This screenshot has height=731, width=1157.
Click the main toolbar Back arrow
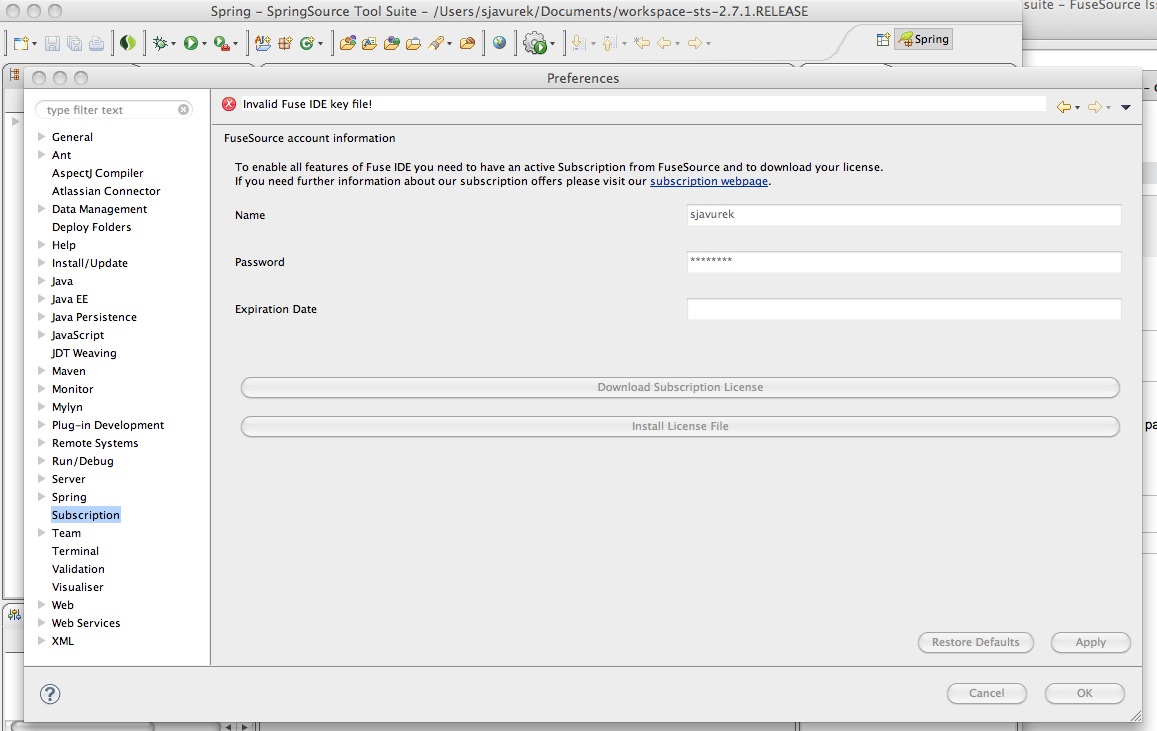click(x=664, y=44)
